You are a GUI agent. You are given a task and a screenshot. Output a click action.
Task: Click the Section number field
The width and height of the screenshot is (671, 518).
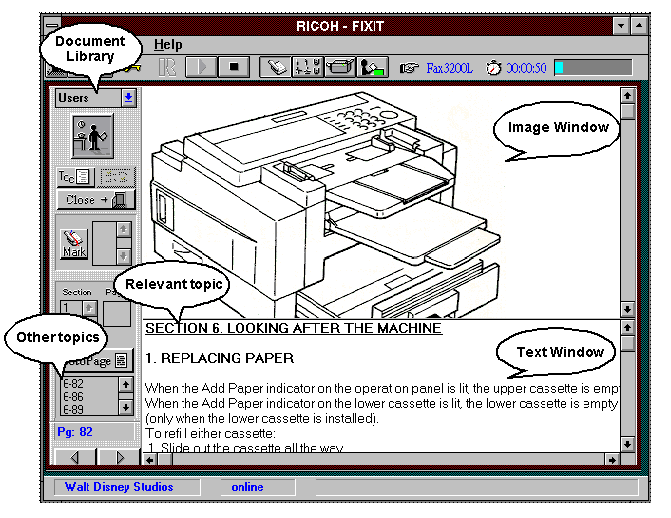coord(71,308)
